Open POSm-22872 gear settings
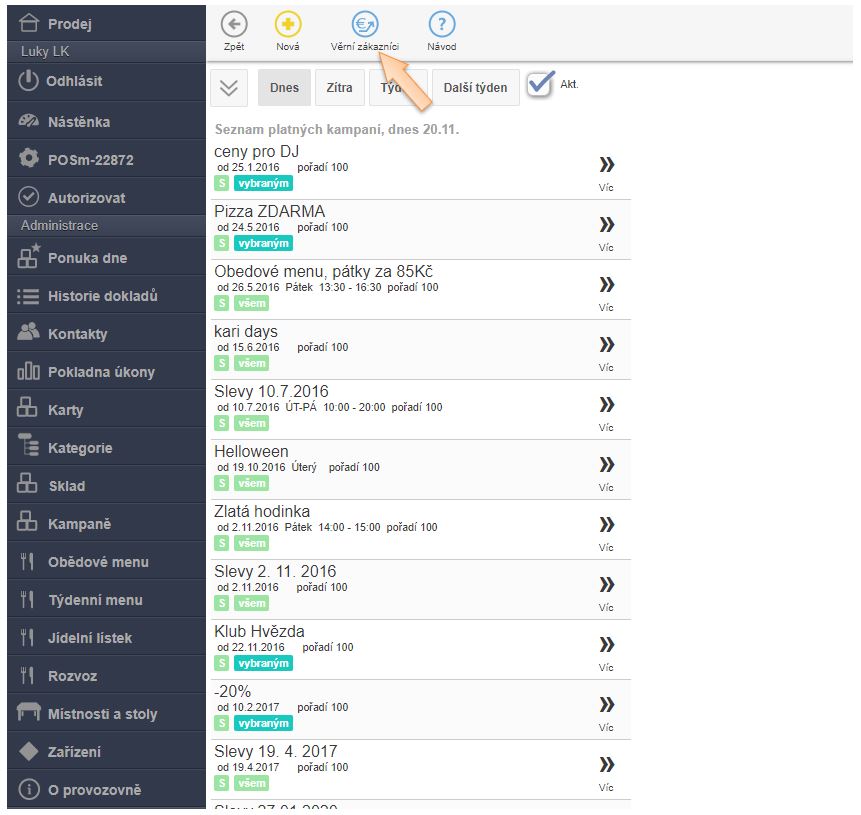 click(x=29, y=159)
